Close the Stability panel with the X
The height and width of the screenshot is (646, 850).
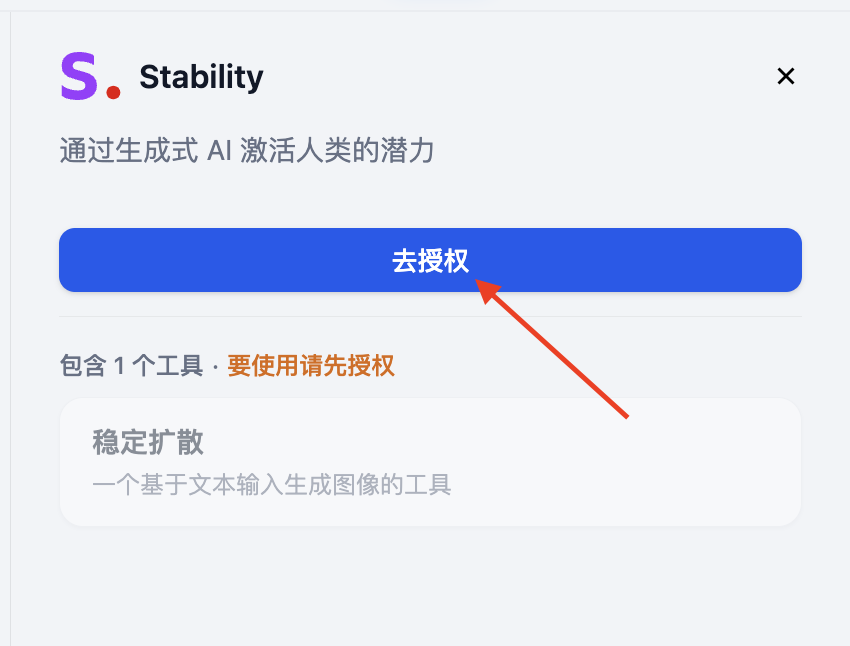click(786, 76)
